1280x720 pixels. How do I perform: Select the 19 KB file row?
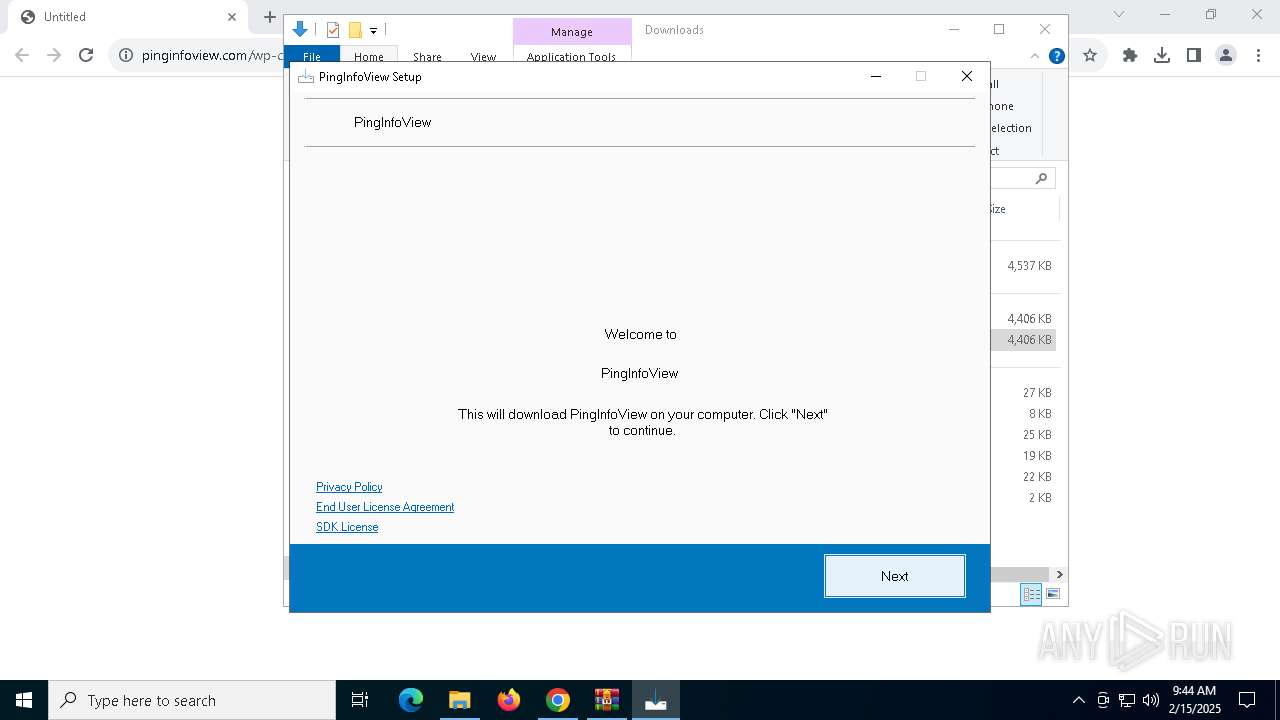(1025, 456)
